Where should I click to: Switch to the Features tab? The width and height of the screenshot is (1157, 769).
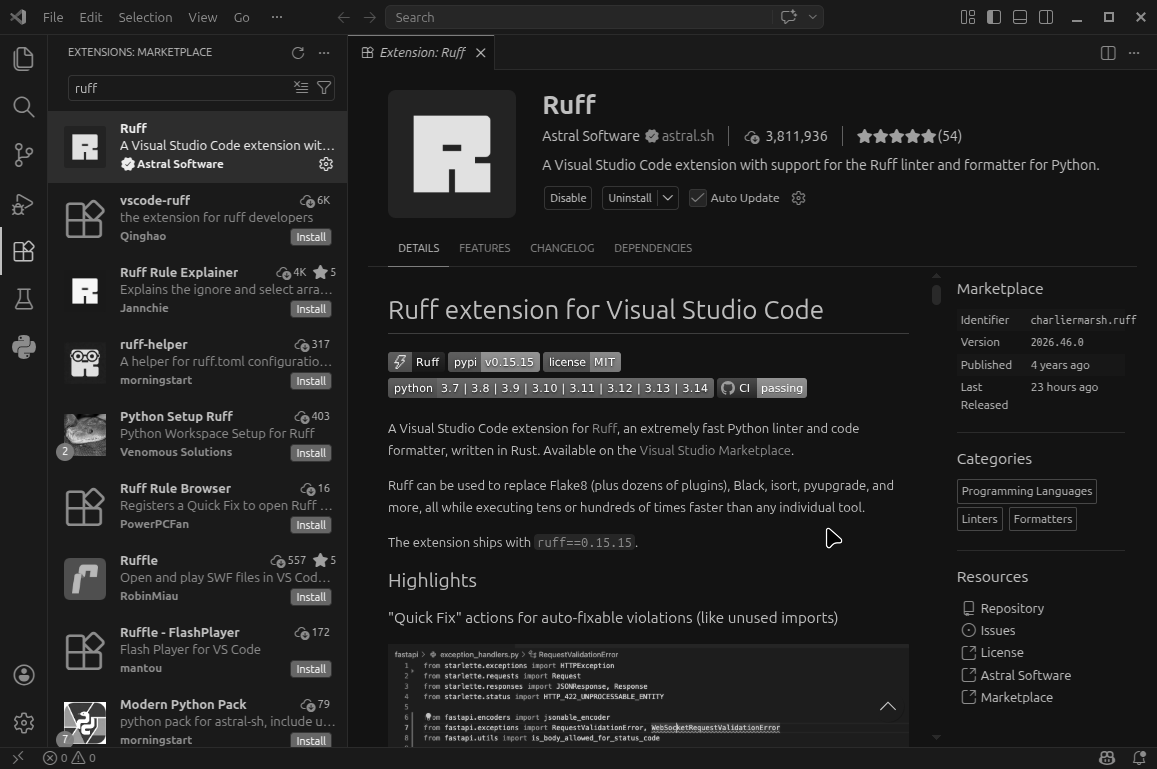pos(484,248)
